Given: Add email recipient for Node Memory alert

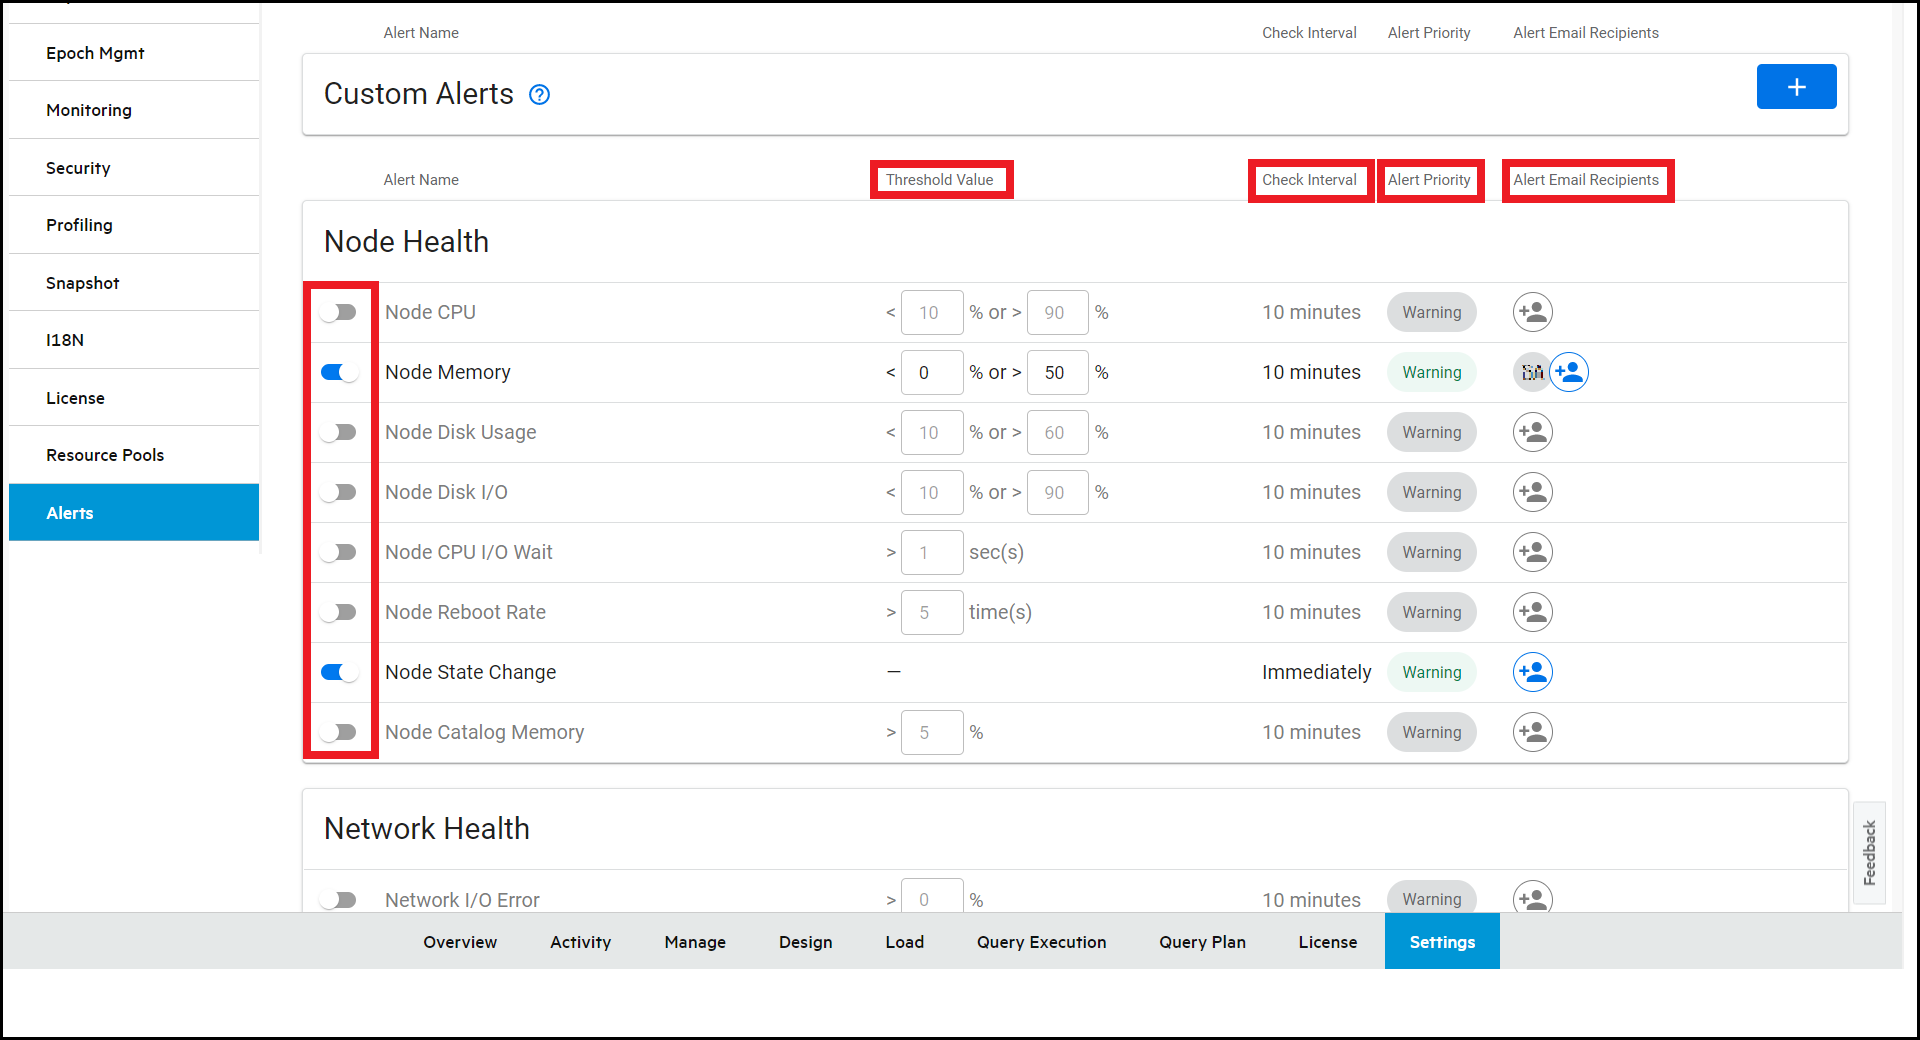Looking at the screenshot, I should pos(1570,373).
